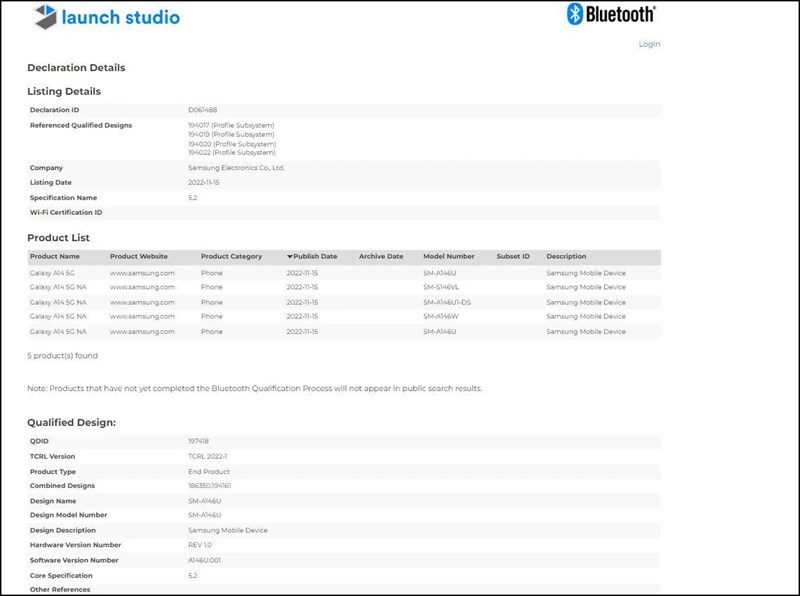This screenshot has height=596, width=800.
Task: Click the Bluetooth Qualification Process note
Action: (x=255, y=388)
